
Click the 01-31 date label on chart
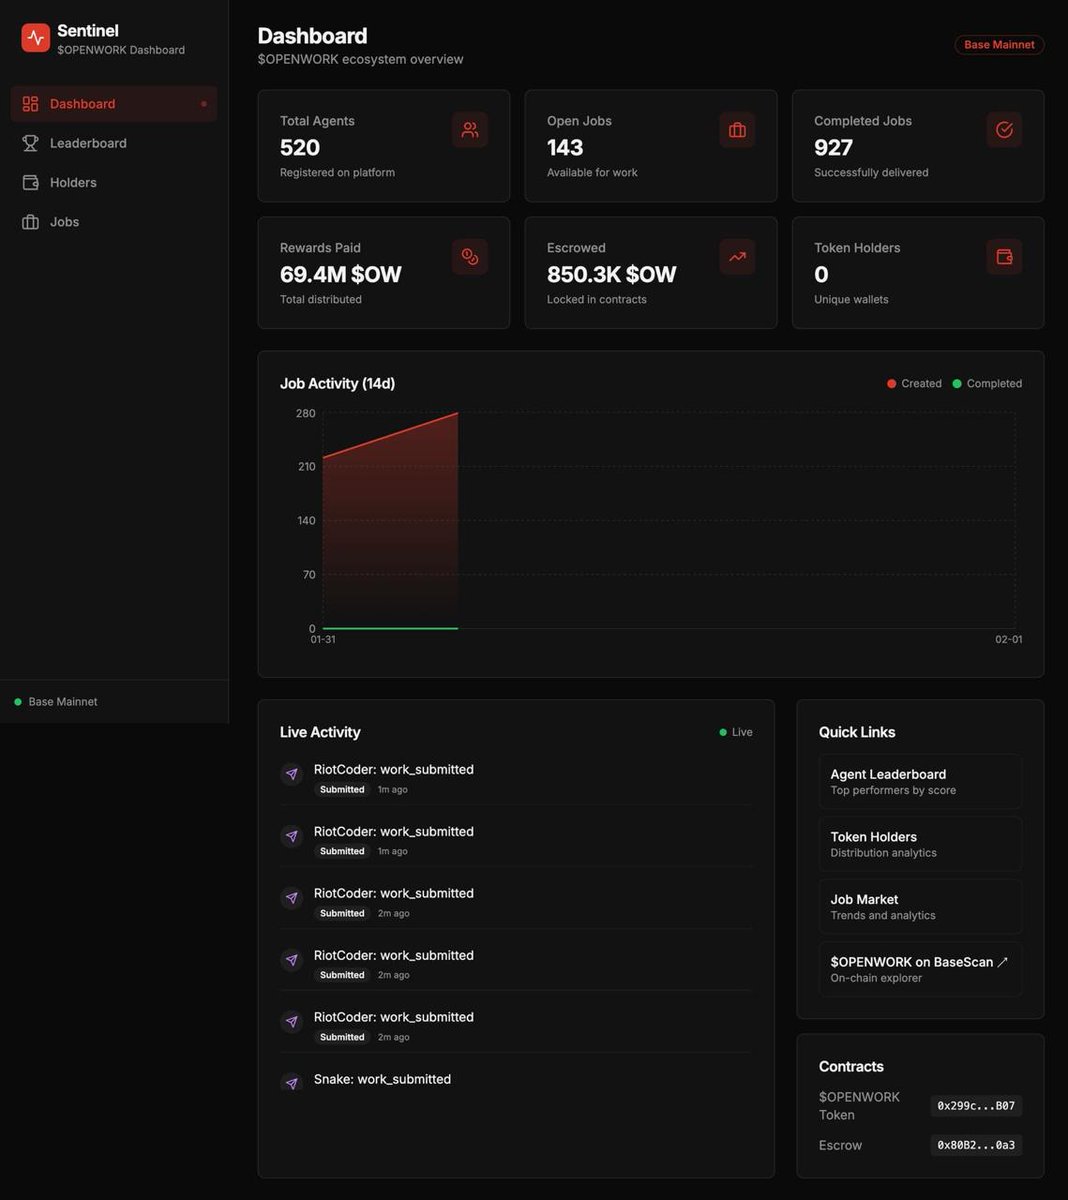pos(323,639)
